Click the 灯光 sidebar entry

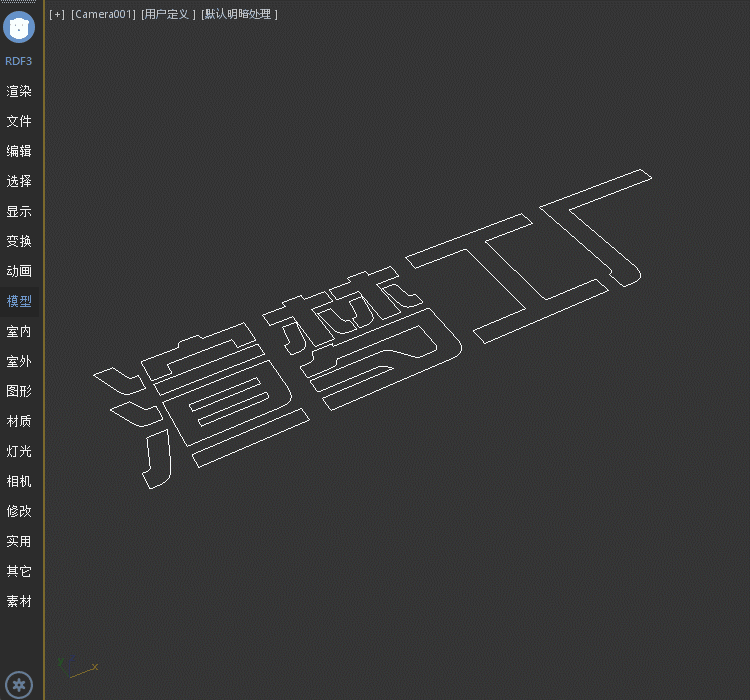pyautogui.click(x=19, y=451)
